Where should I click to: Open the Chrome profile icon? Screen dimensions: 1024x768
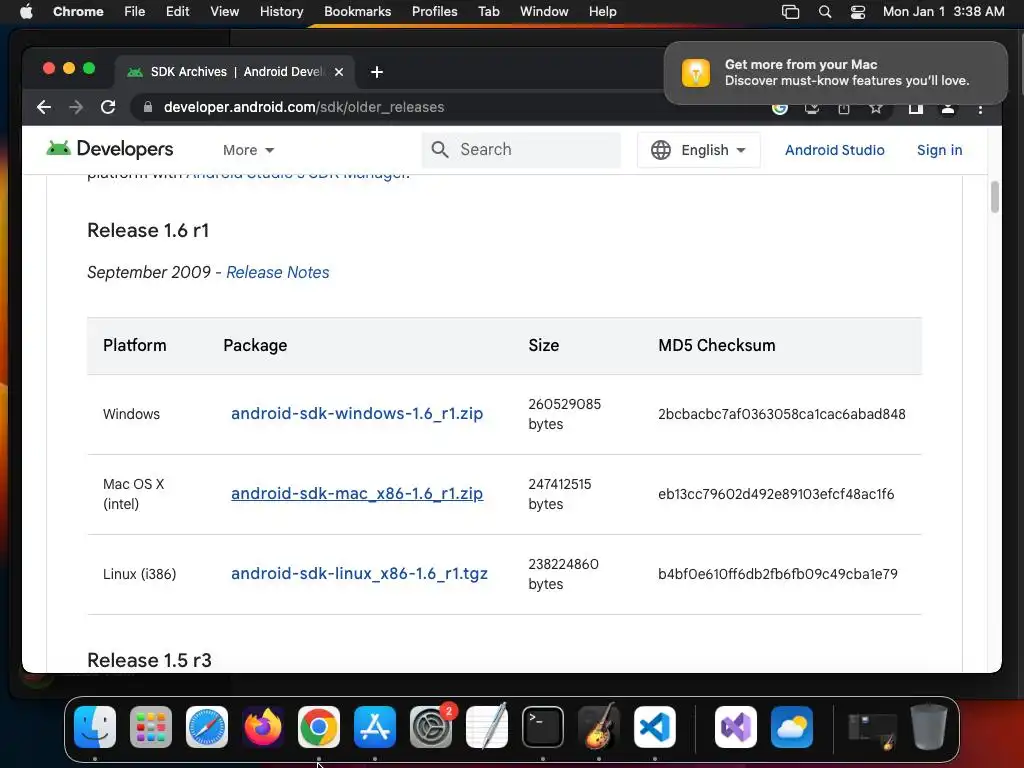(948, 108)
